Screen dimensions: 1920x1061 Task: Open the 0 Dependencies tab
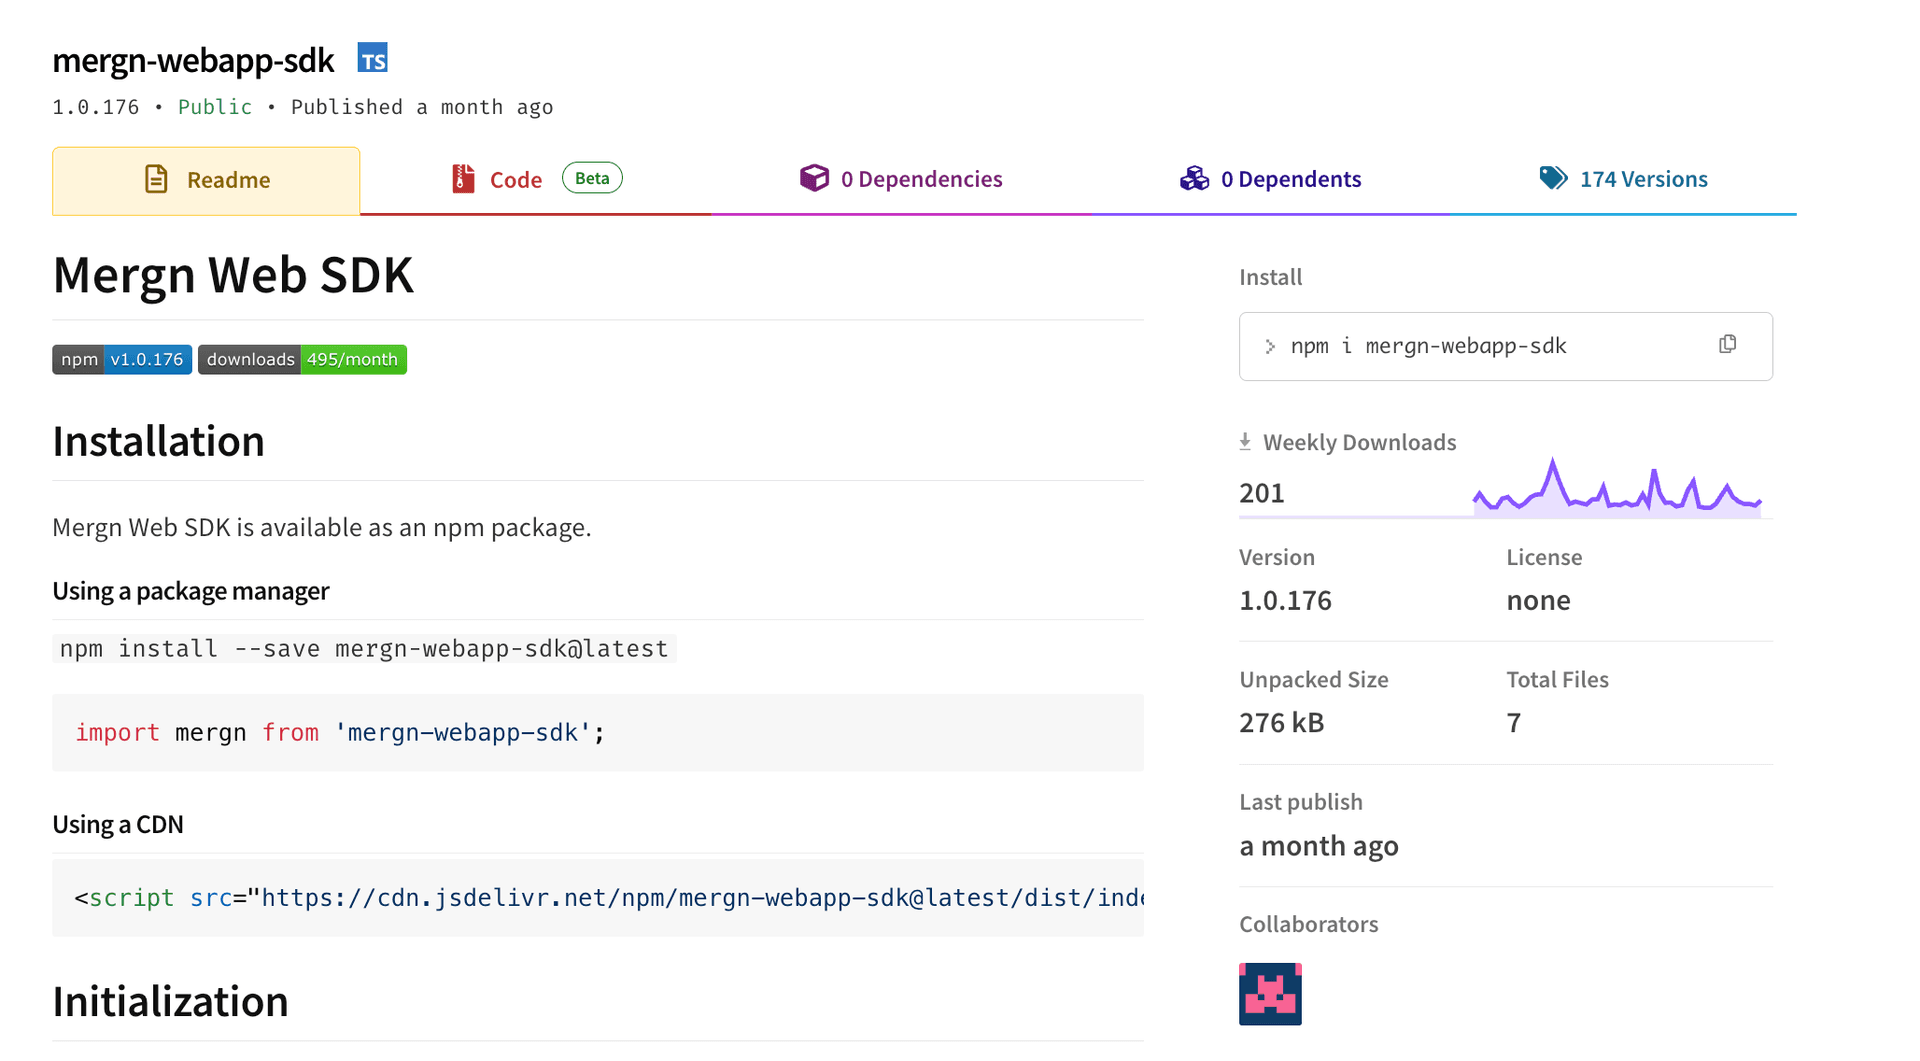pyautogui.click(x=921, y=178)
